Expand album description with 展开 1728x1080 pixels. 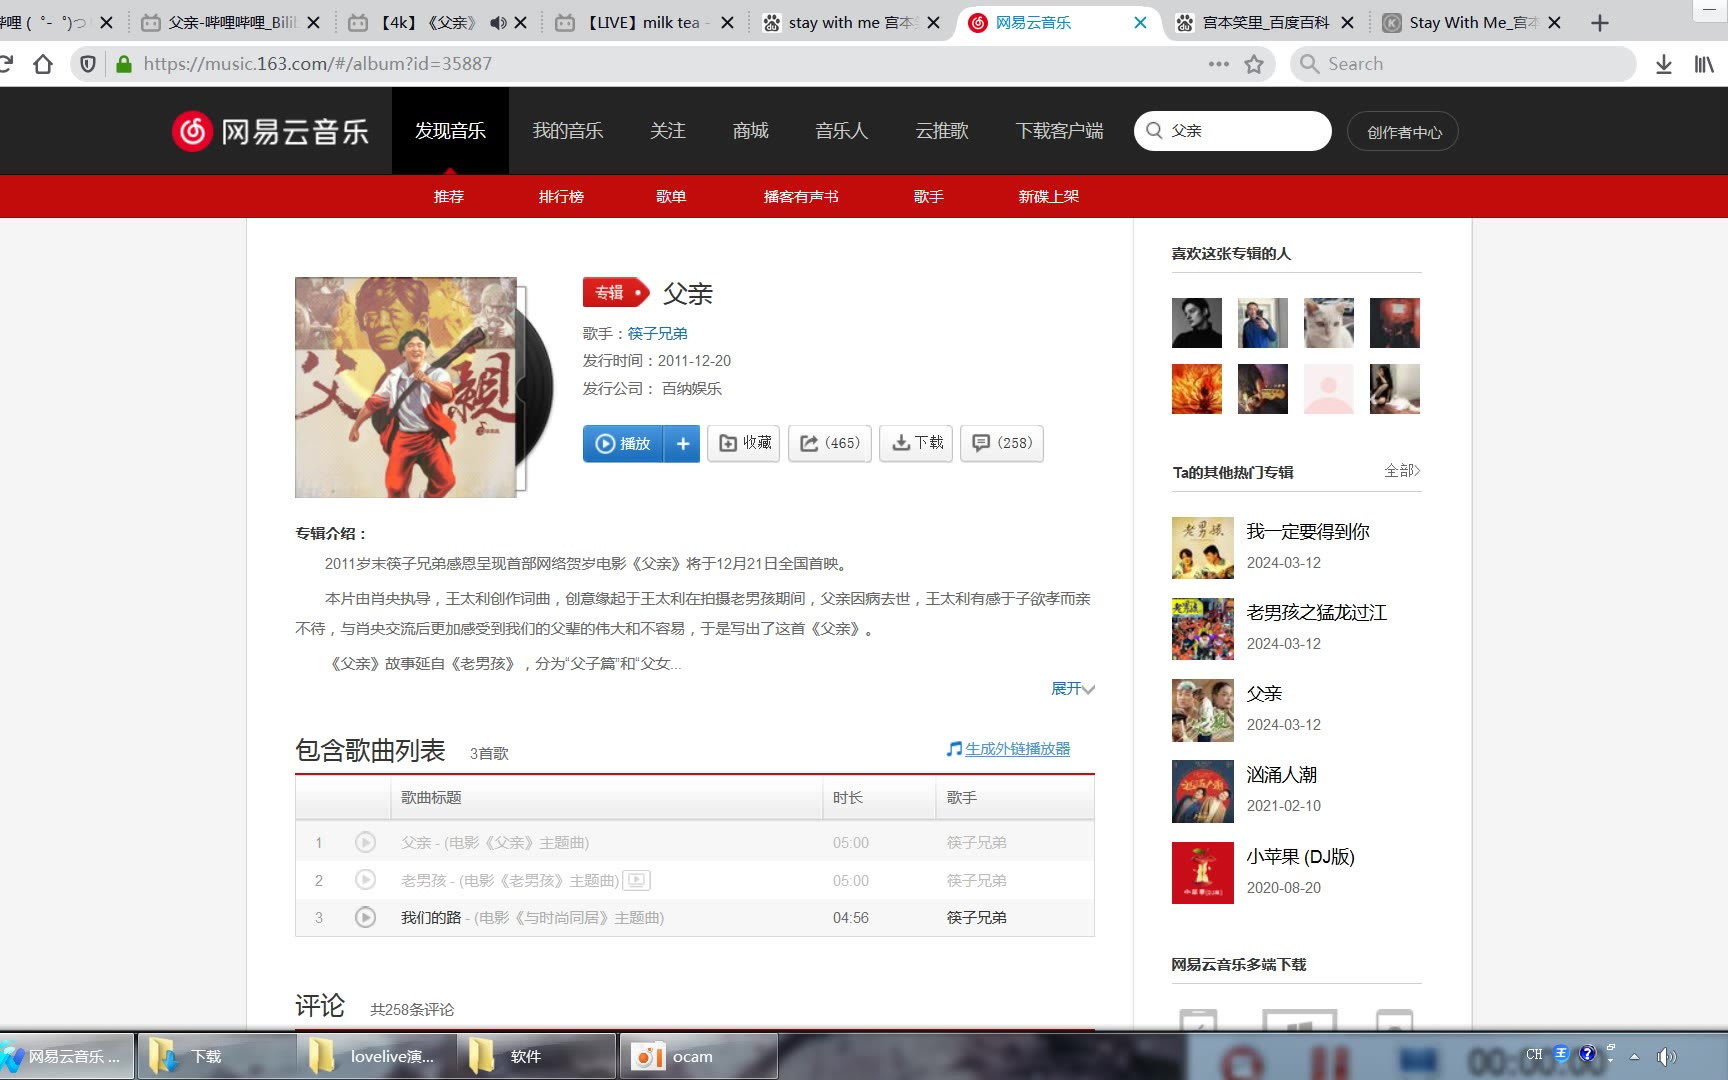point(1073,688)
